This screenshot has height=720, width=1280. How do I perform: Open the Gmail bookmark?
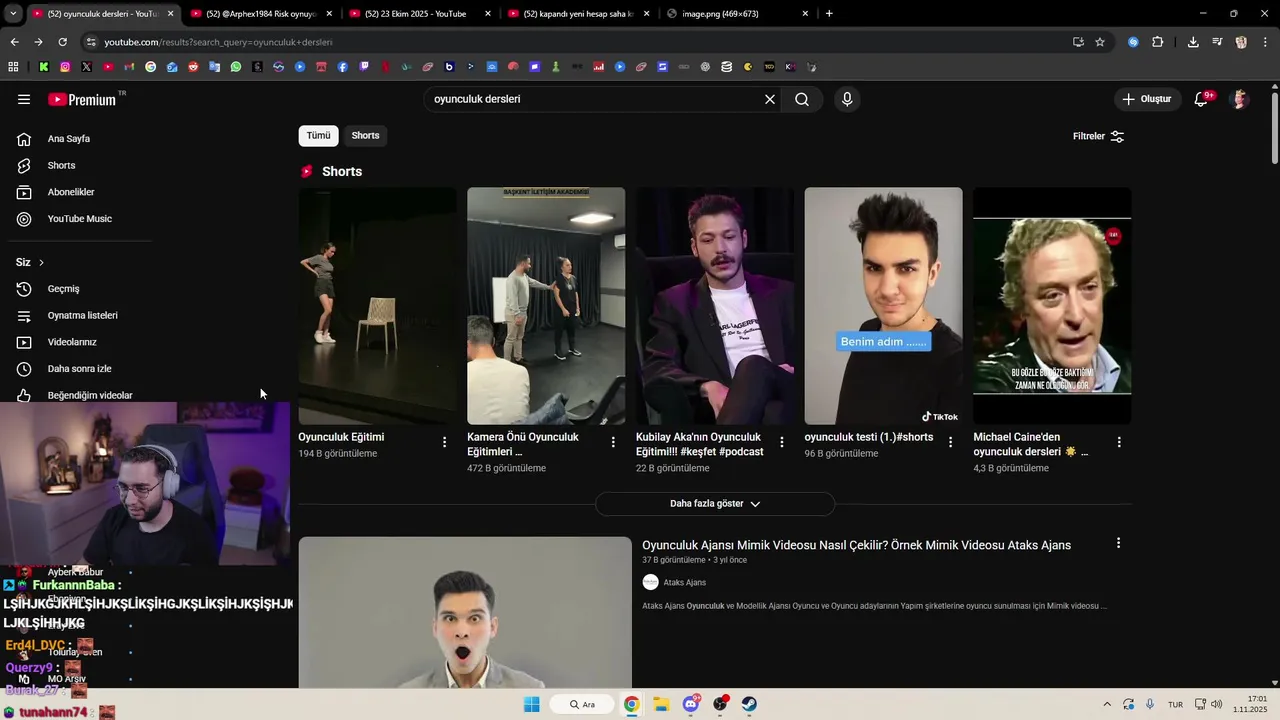129,67
